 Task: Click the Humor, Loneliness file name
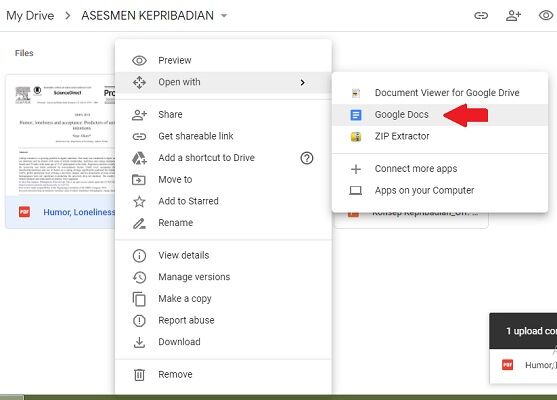click(79, 212)
